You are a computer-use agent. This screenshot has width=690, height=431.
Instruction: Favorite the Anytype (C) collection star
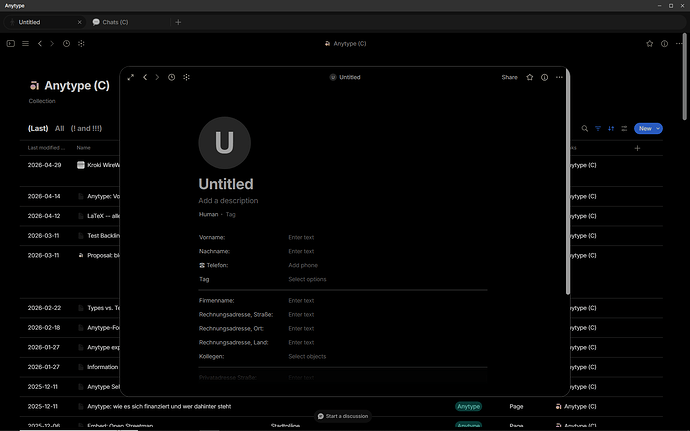650,44
